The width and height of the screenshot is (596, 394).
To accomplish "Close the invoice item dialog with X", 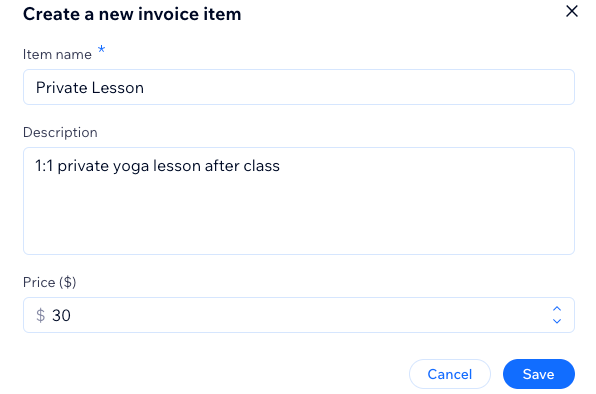I will [x=572, y=11].
